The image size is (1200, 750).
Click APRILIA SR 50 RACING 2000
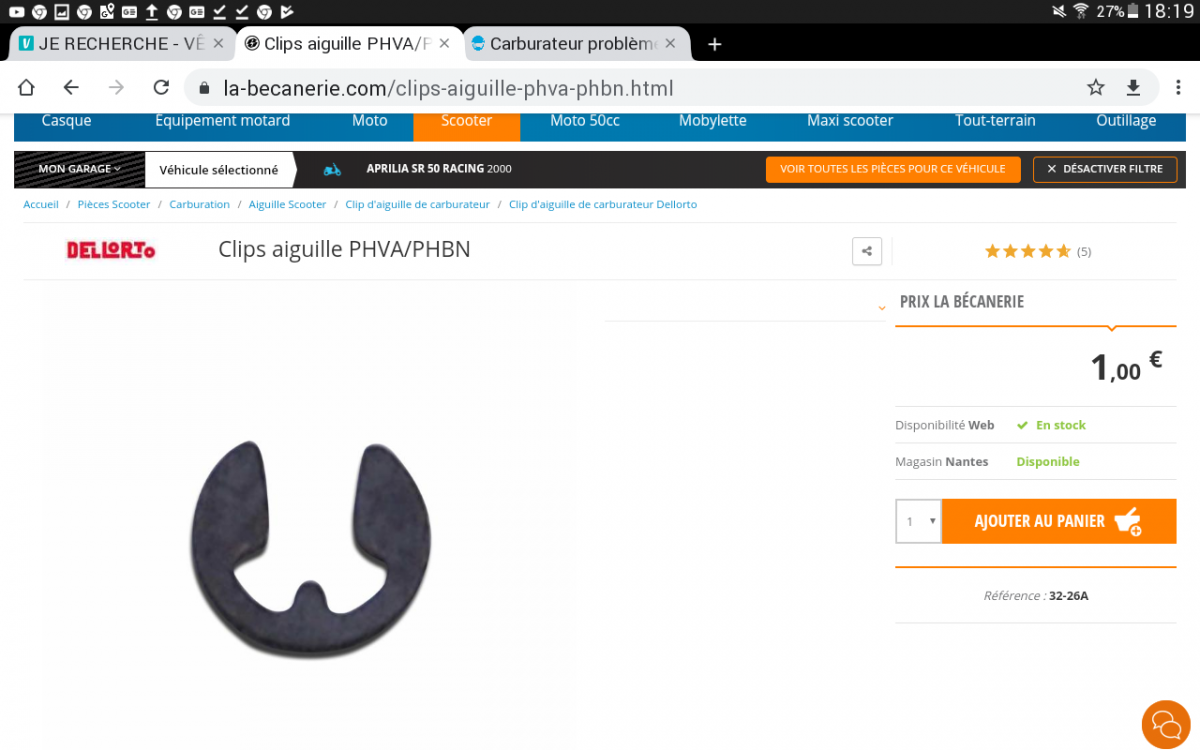coord(439,169)
